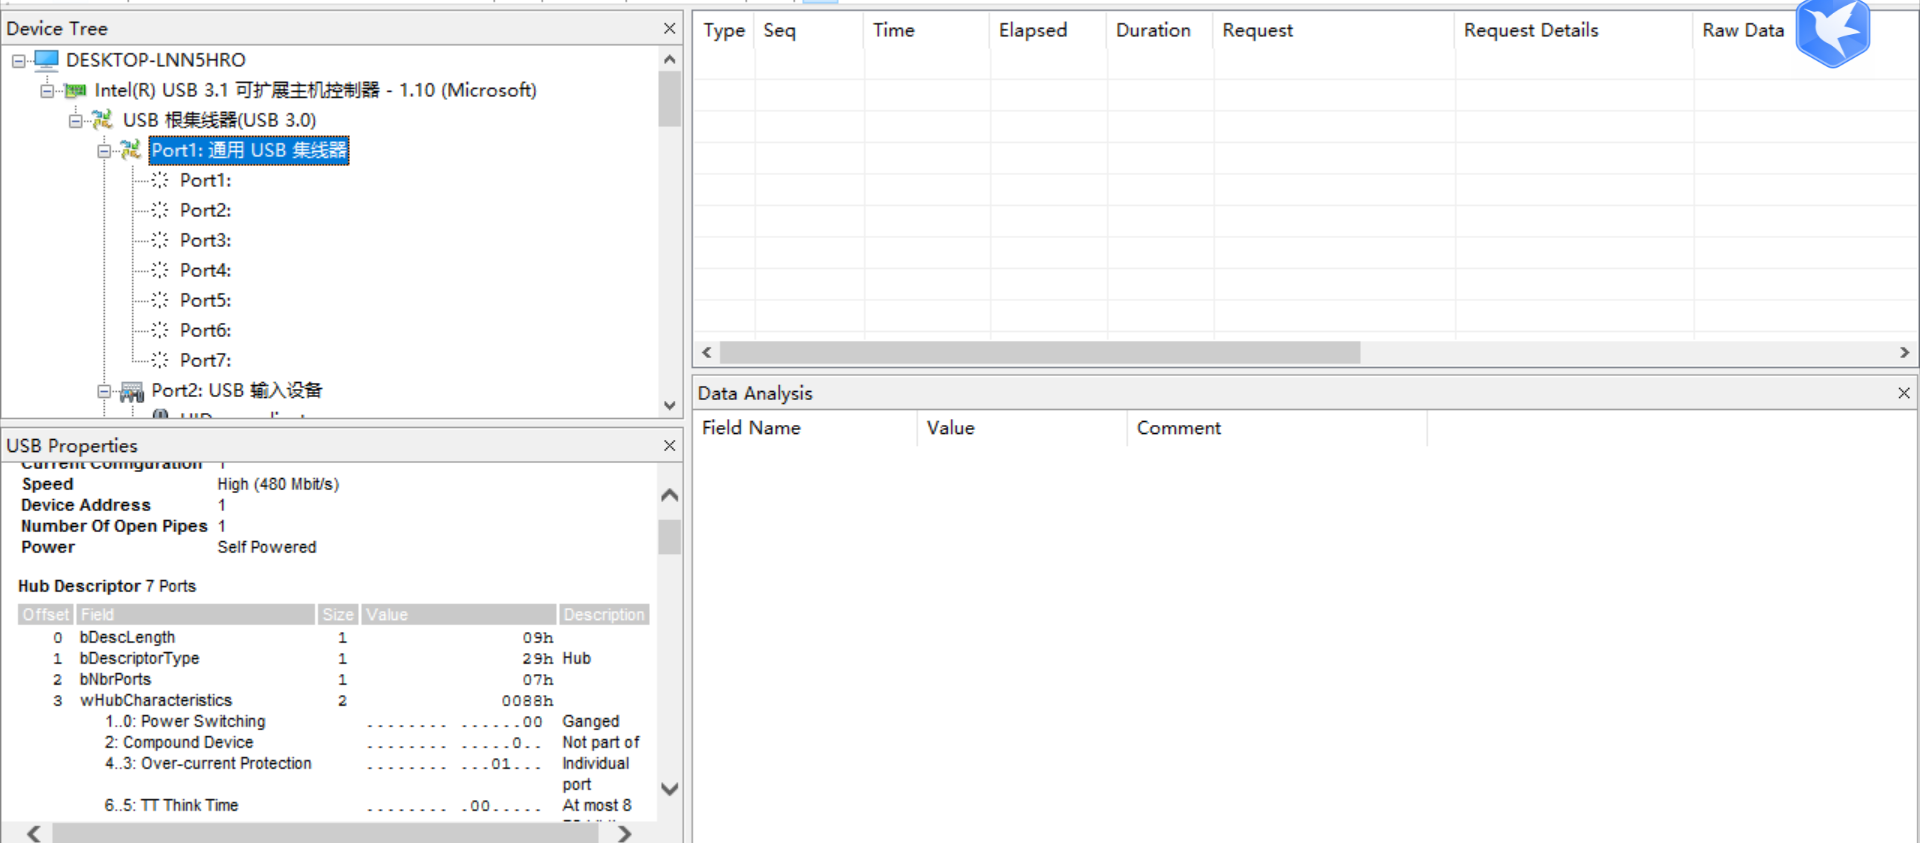Viewport: 1920px width, 843px height.
Task: Click the request list horizontal scrollbar thumb
Action: 1040,353
